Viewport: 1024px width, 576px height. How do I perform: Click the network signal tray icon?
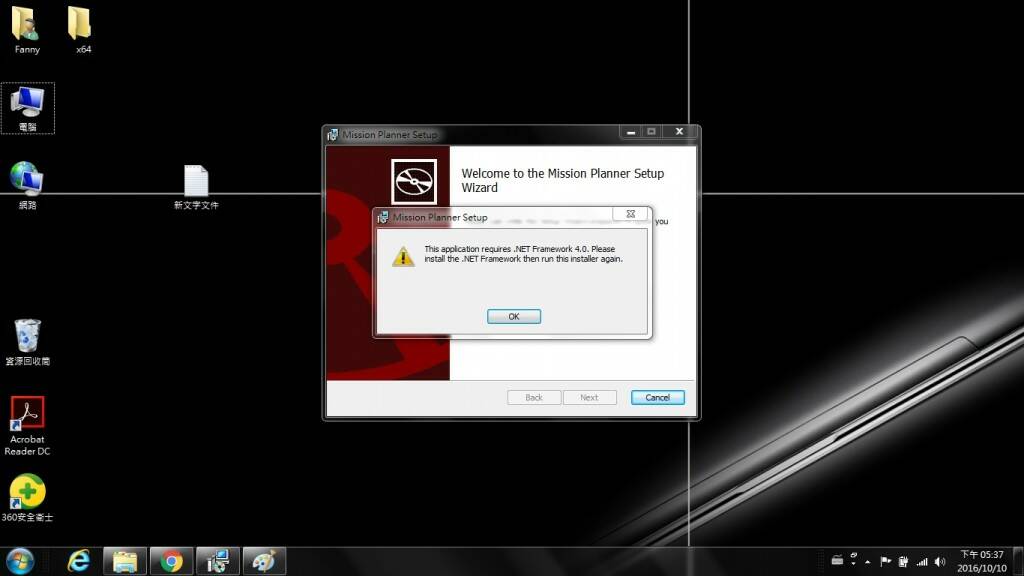click(x=922, y=562)
